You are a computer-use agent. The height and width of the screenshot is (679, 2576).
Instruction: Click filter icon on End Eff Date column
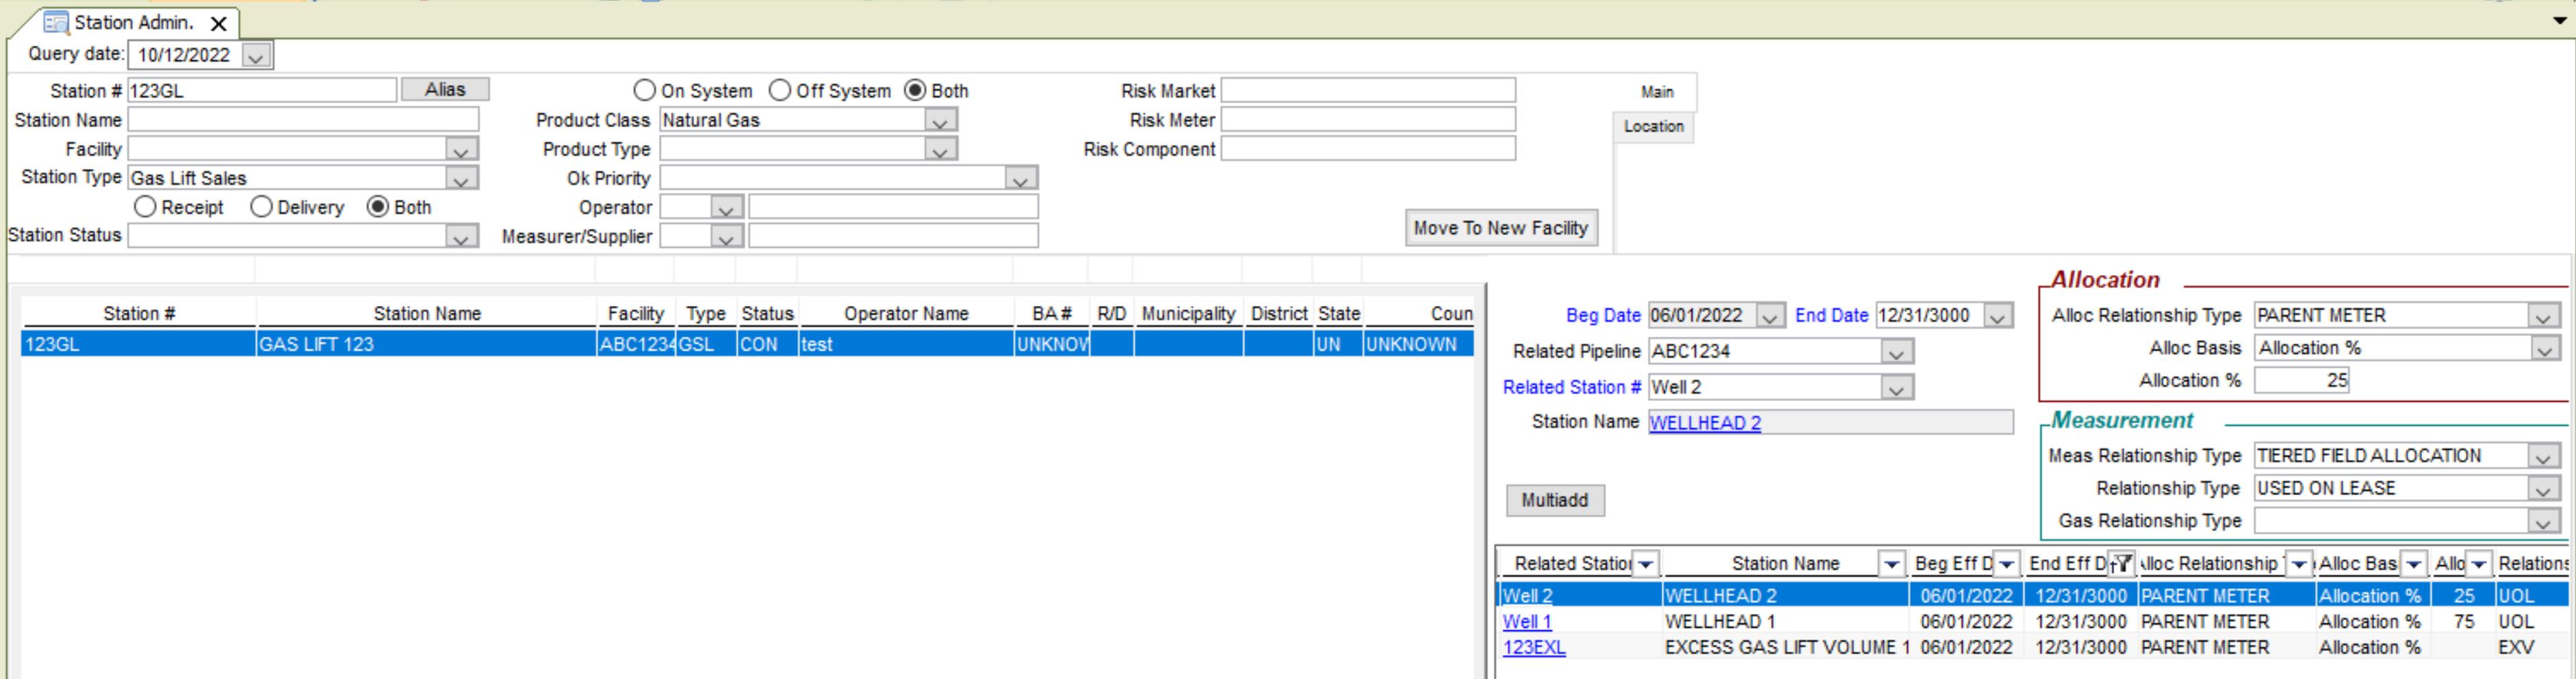2122,564
